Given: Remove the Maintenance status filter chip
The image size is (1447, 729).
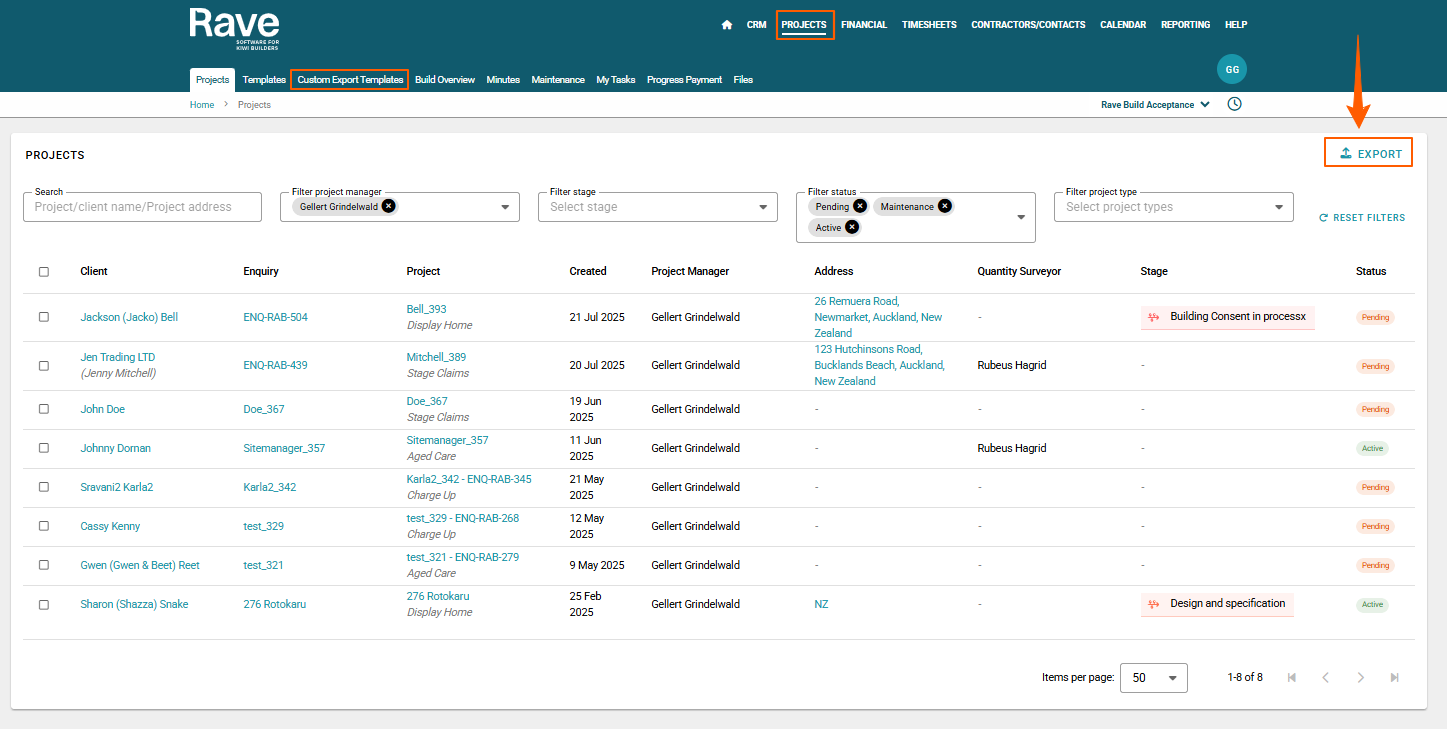Looking at the screenshot, I should (945, 206).
